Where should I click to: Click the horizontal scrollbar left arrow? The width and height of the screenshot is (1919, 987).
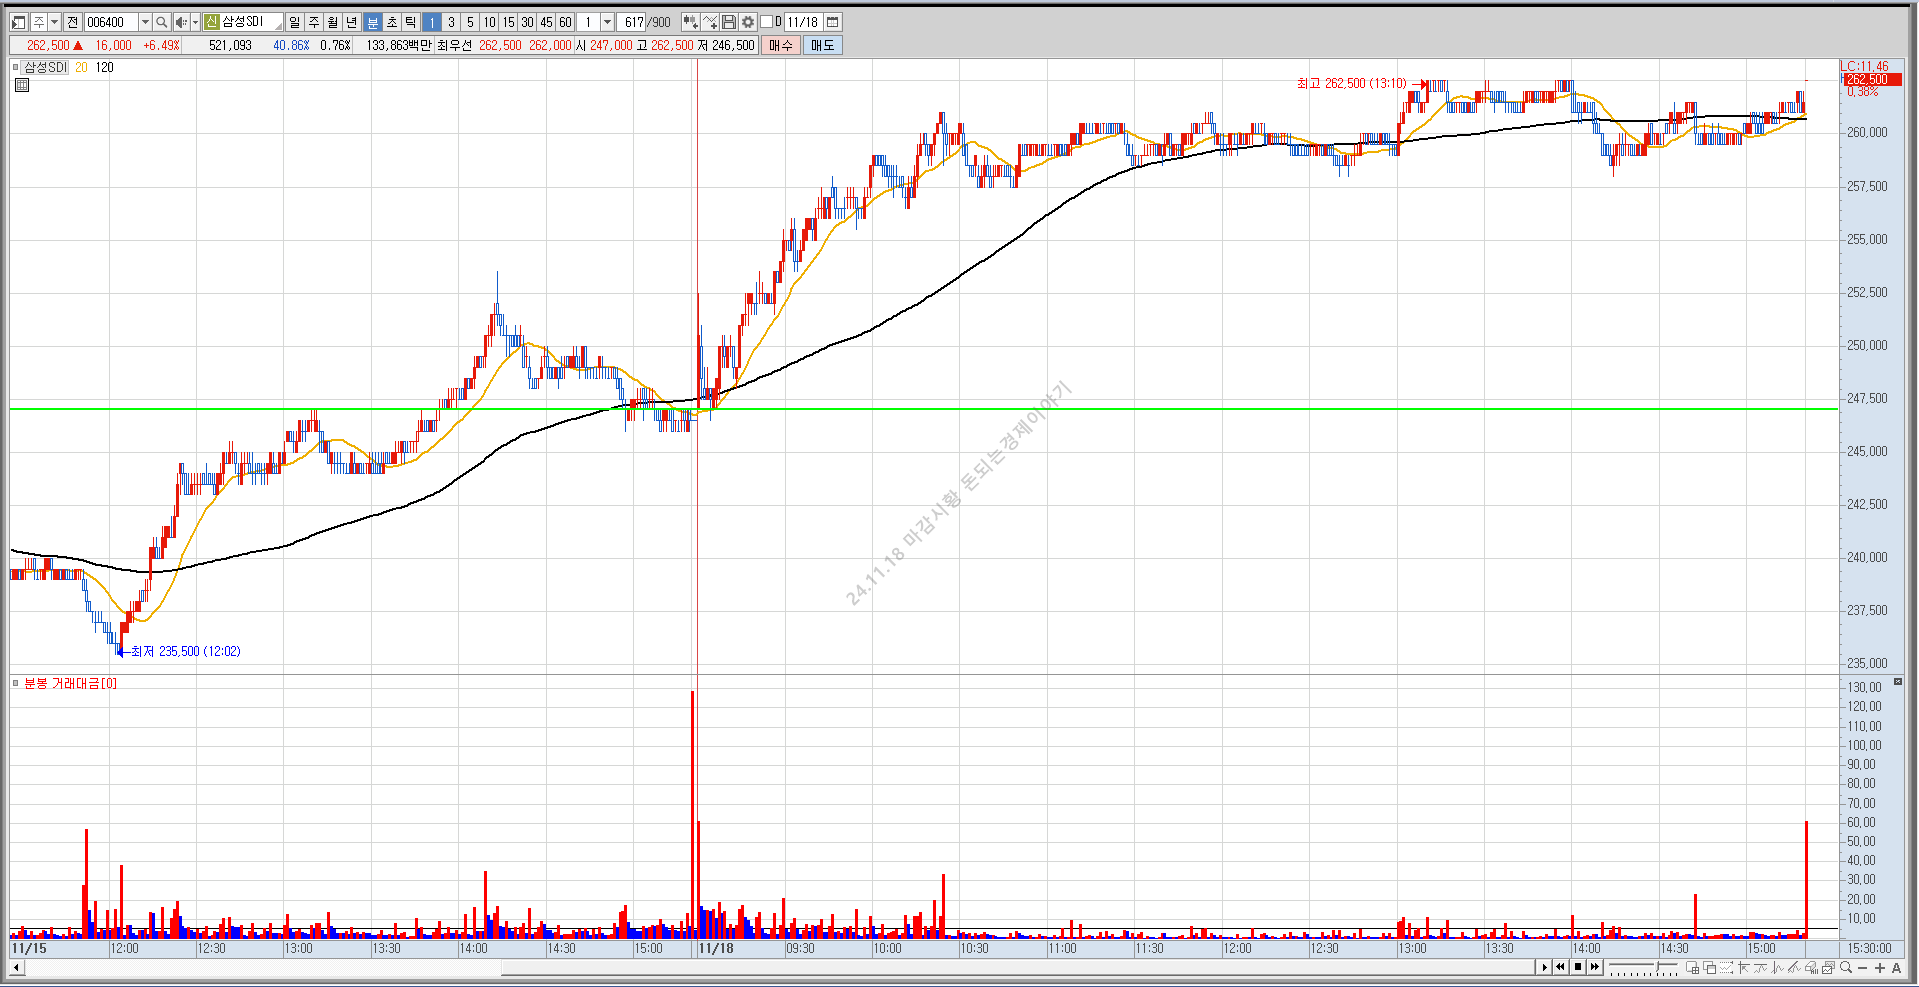coord(16,967)
